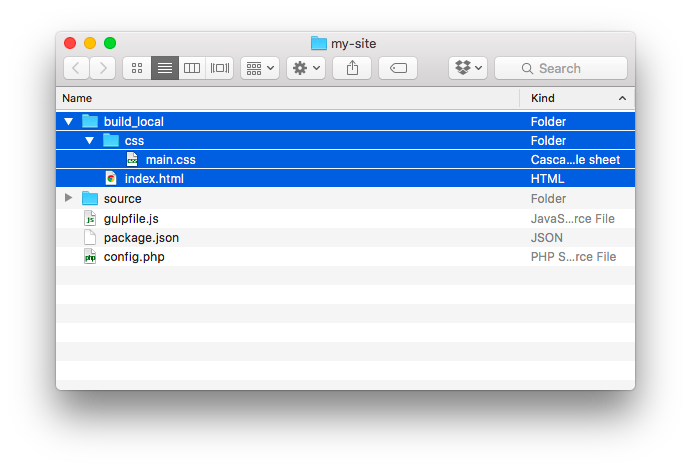
Task: Select the index.html Chrome file icon
Action: pos(111,178)
